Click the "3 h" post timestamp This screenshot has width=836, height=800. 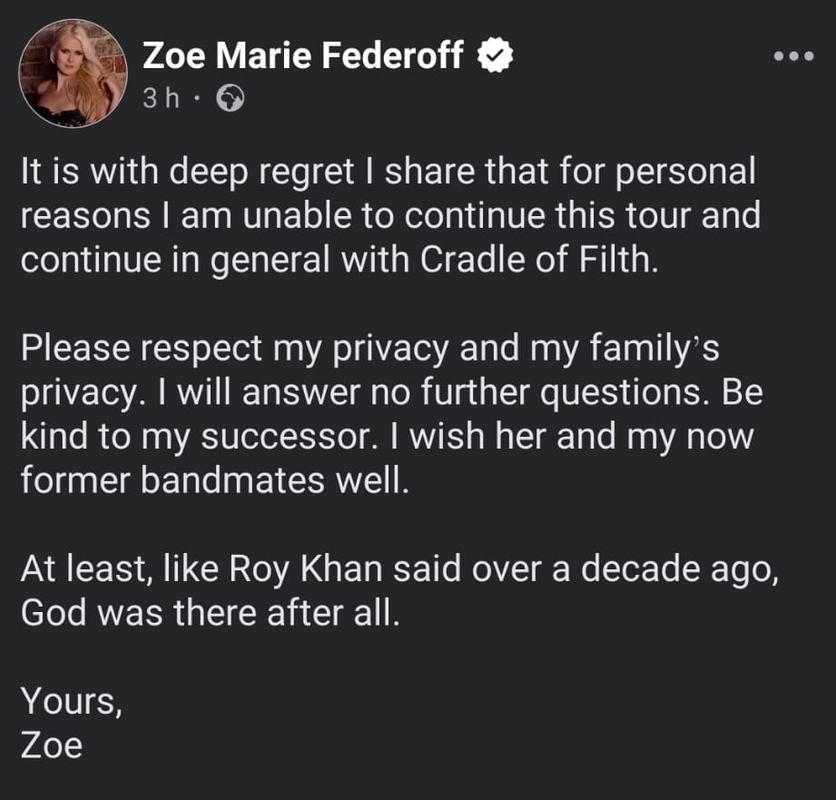coord(160,99)
